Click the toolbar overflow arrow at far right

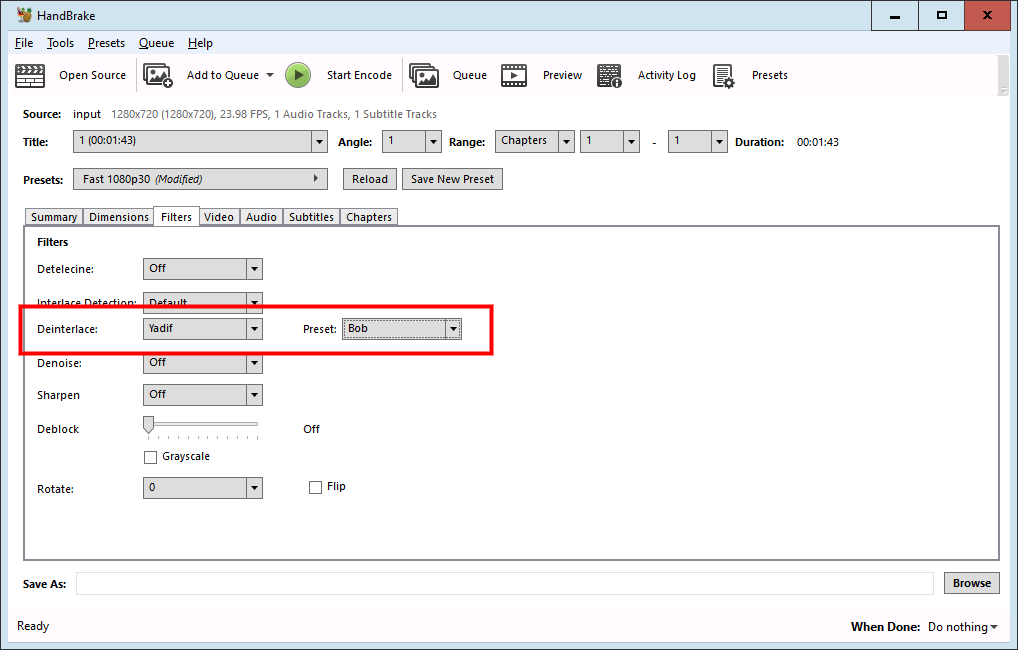pyautogui.click(x=1002, y=92)
